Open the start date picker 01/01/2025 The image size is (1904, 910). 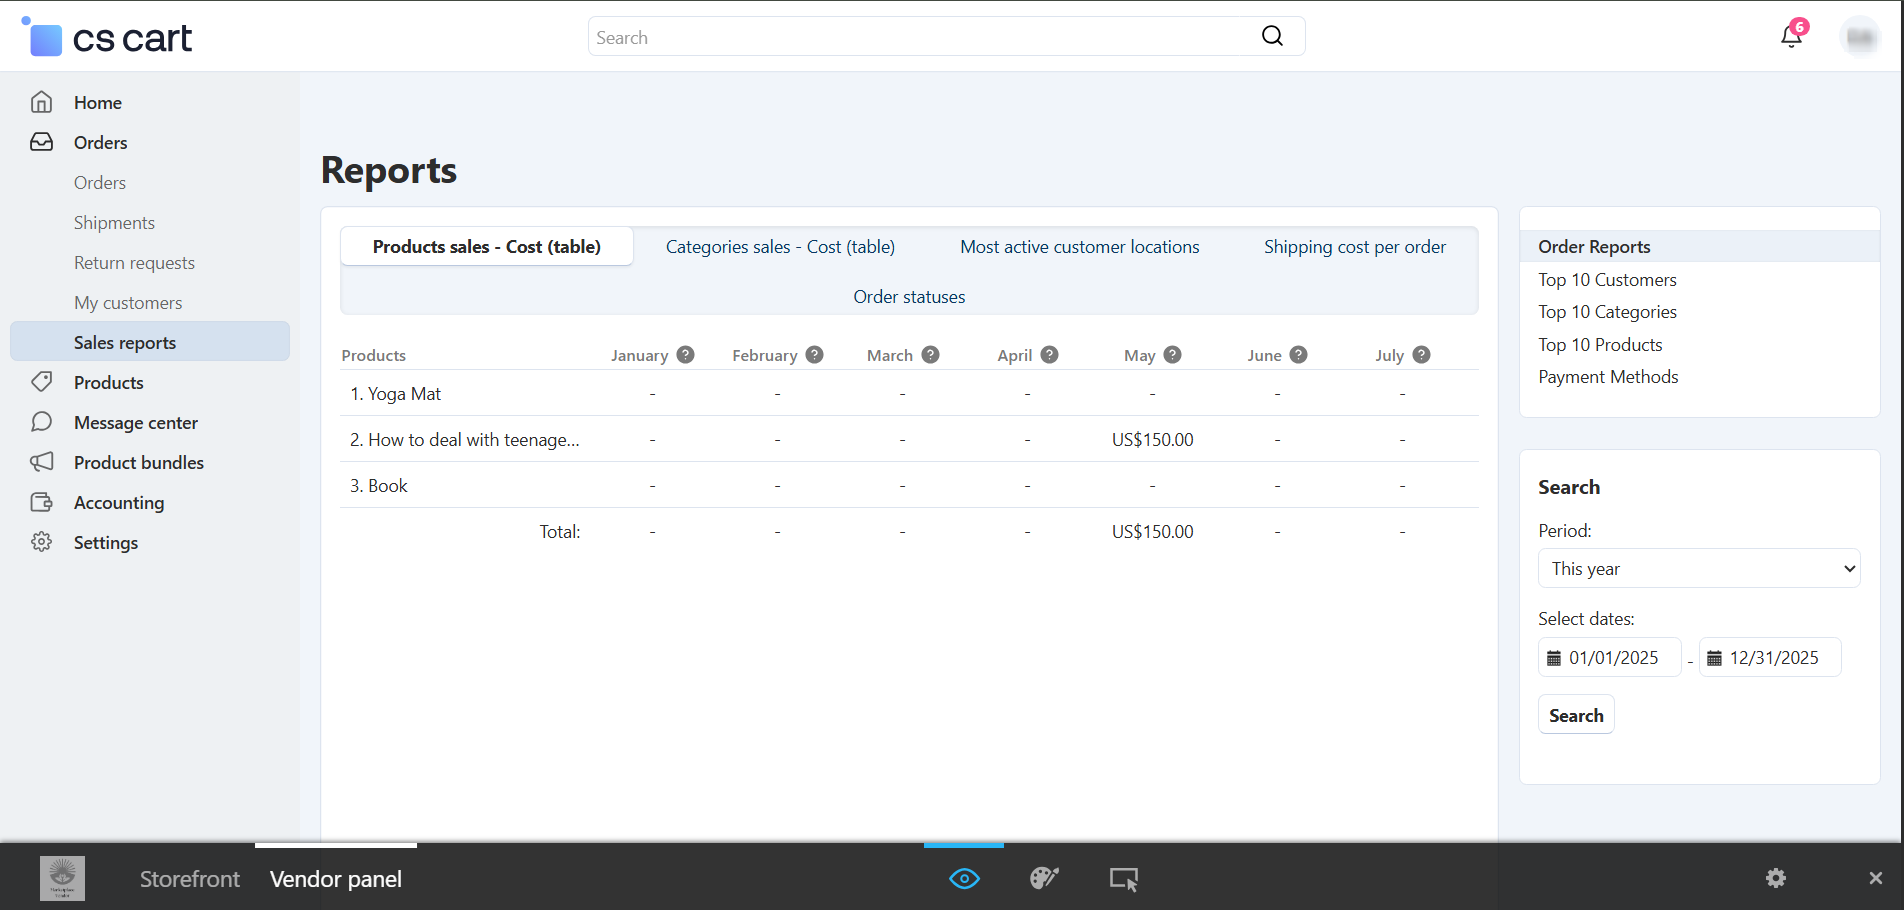(1610, 658)
